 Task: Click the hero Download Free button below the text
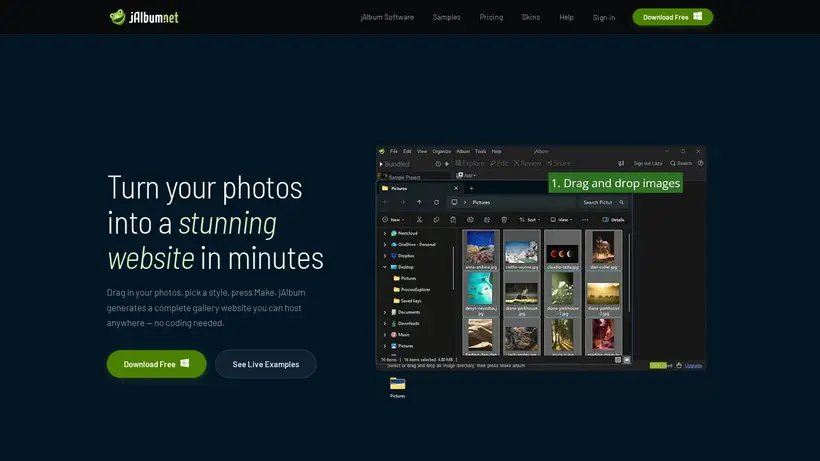(x=156, y=364)
